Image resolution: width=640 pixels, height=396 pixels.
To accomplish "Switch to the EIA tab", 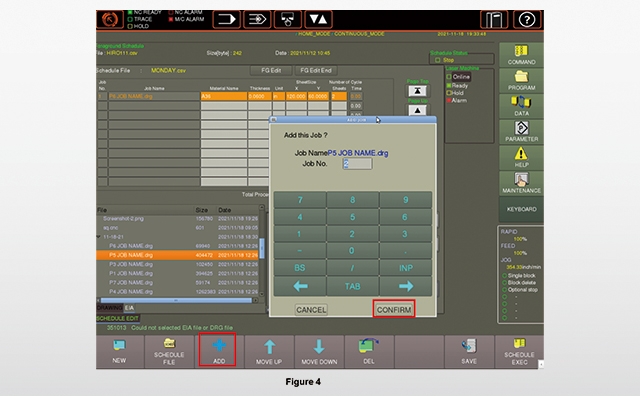I will pyautogui.click(x=129, y=308).
